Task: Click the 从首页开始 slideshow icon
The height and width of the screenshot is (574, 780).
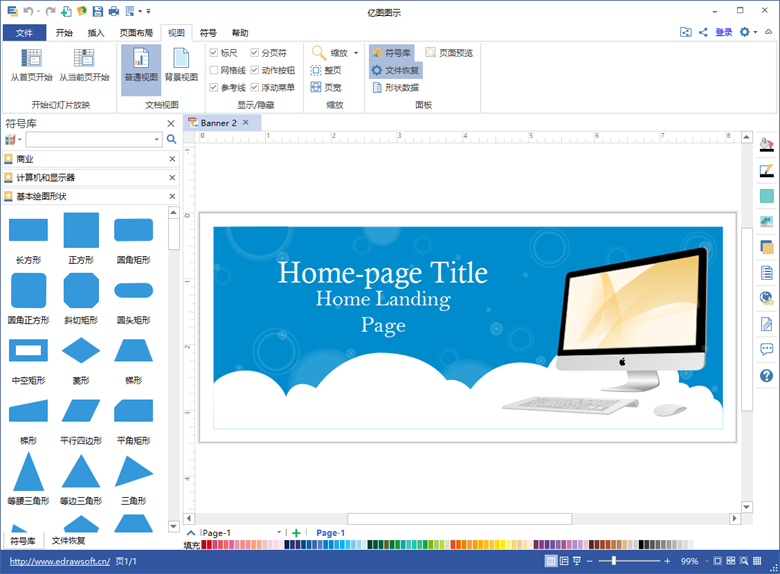Action: [x=31, y=63]
